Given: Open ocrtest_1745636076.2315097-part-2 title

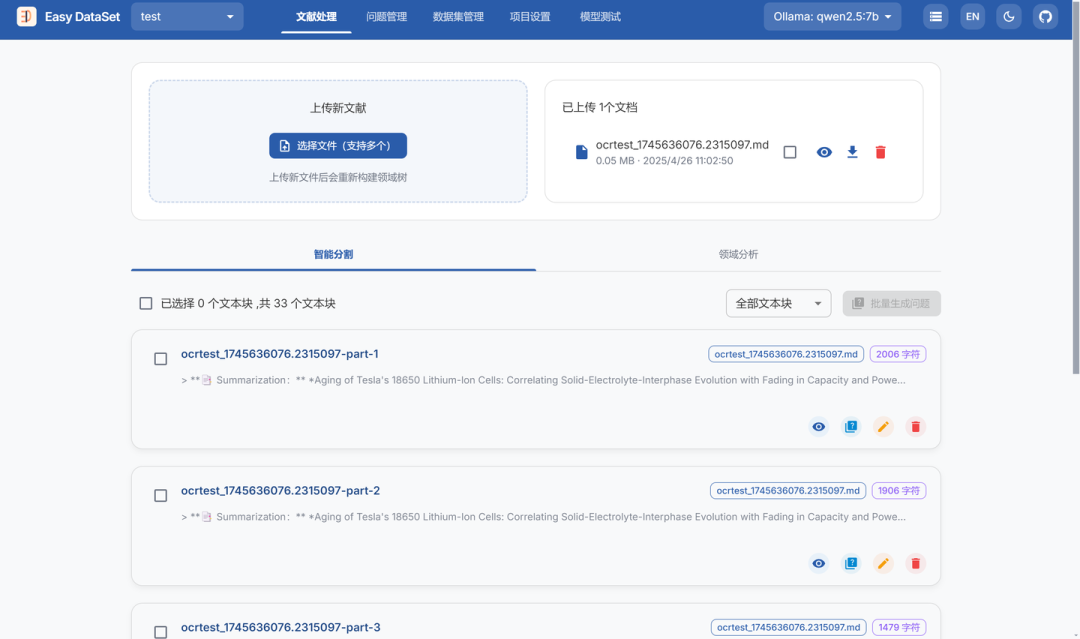Looking at the screenshot, I should click(280, 491).
